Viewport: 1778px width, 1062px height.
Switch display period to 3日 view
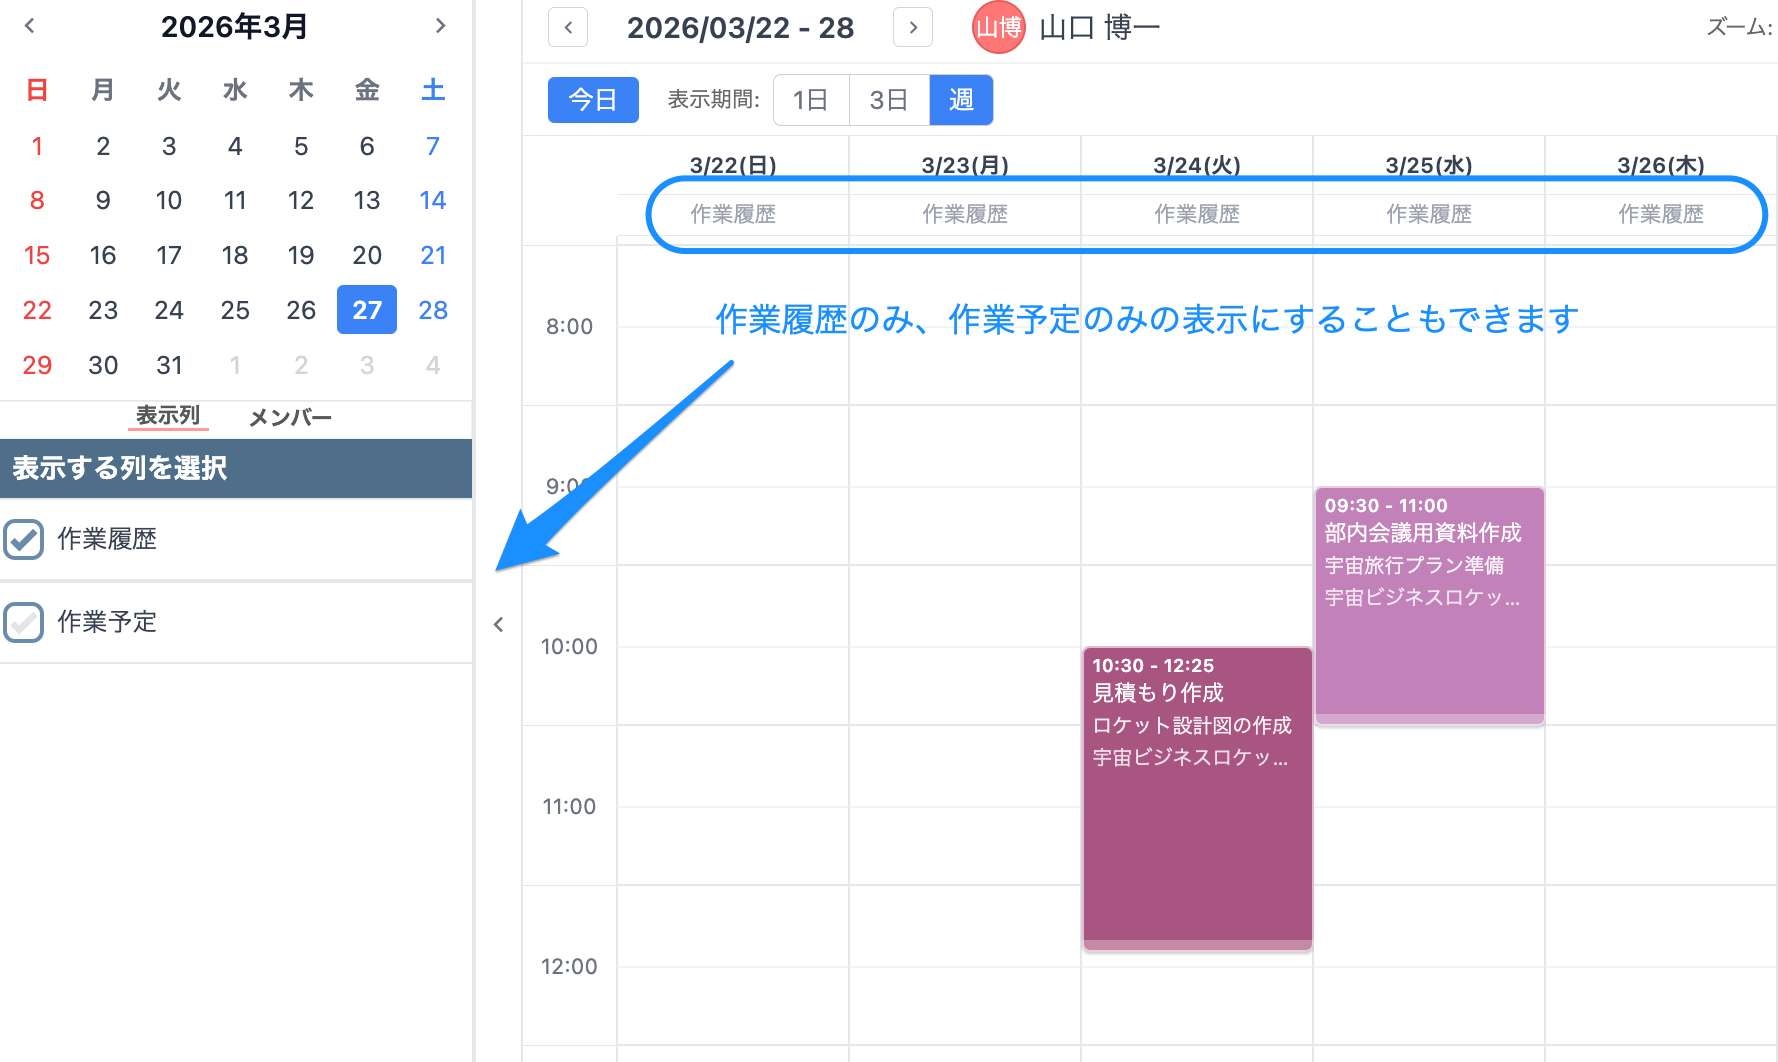point(888,100)
